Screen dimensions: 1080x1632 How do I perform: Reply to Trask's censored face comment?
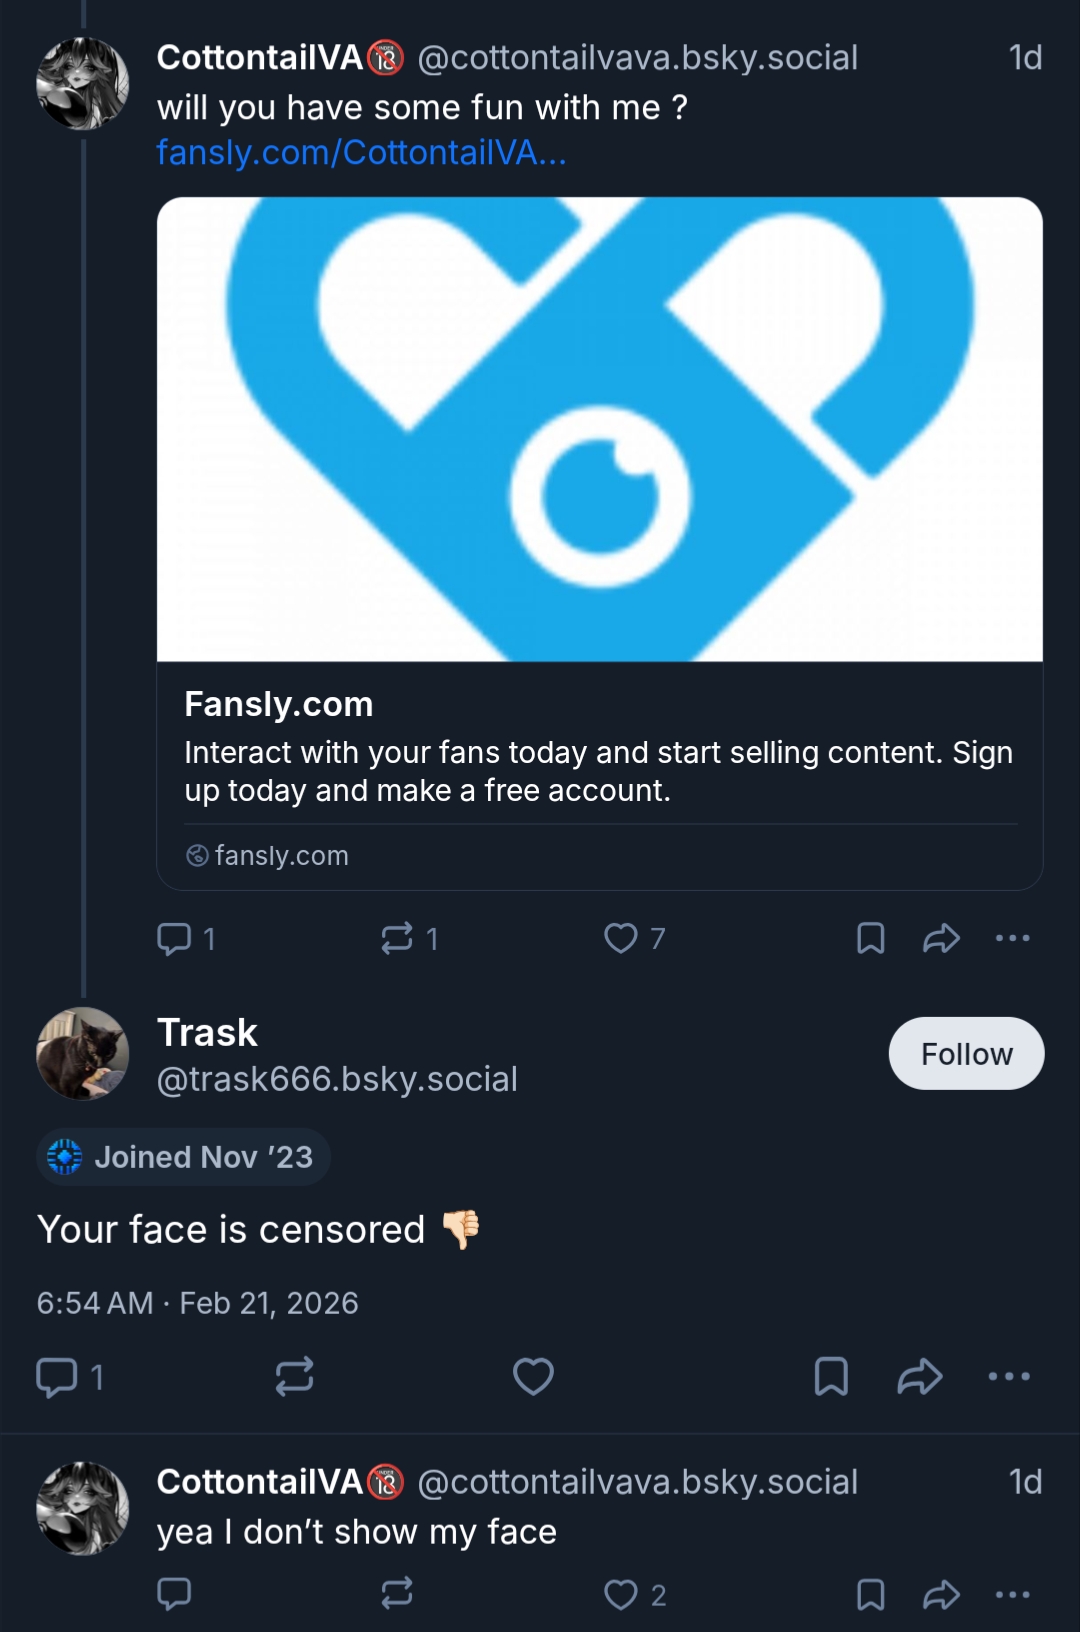point(57,1377)
